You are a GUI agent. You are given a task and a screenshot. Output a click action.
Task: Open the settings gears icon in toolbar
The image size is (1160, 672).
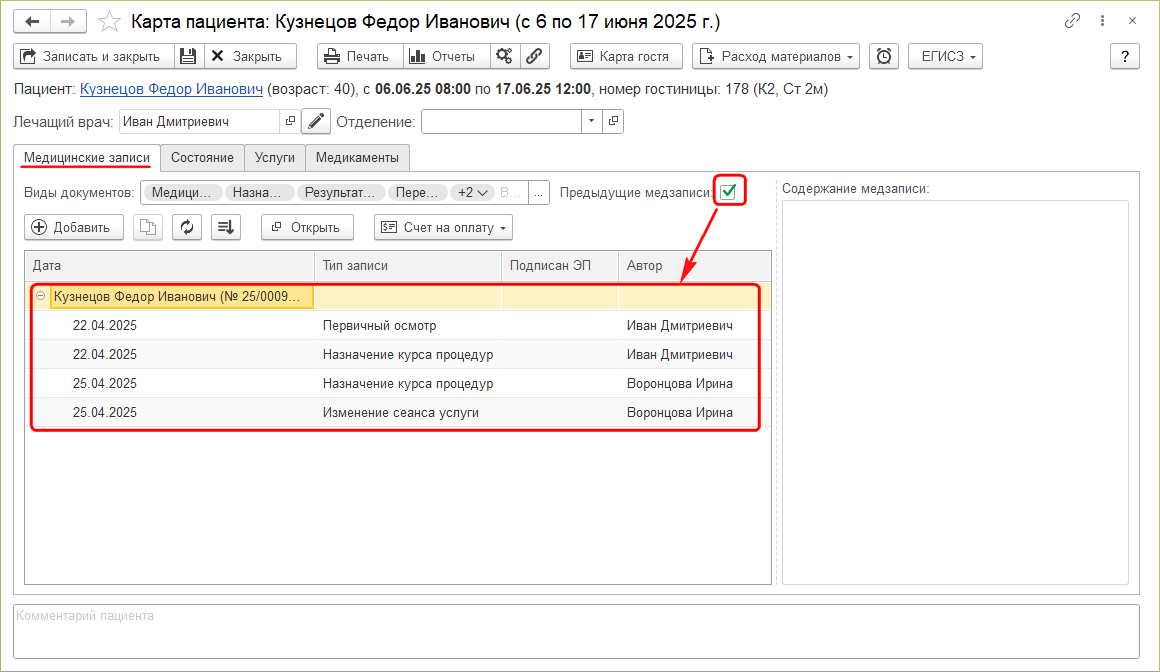click(504, 56)
